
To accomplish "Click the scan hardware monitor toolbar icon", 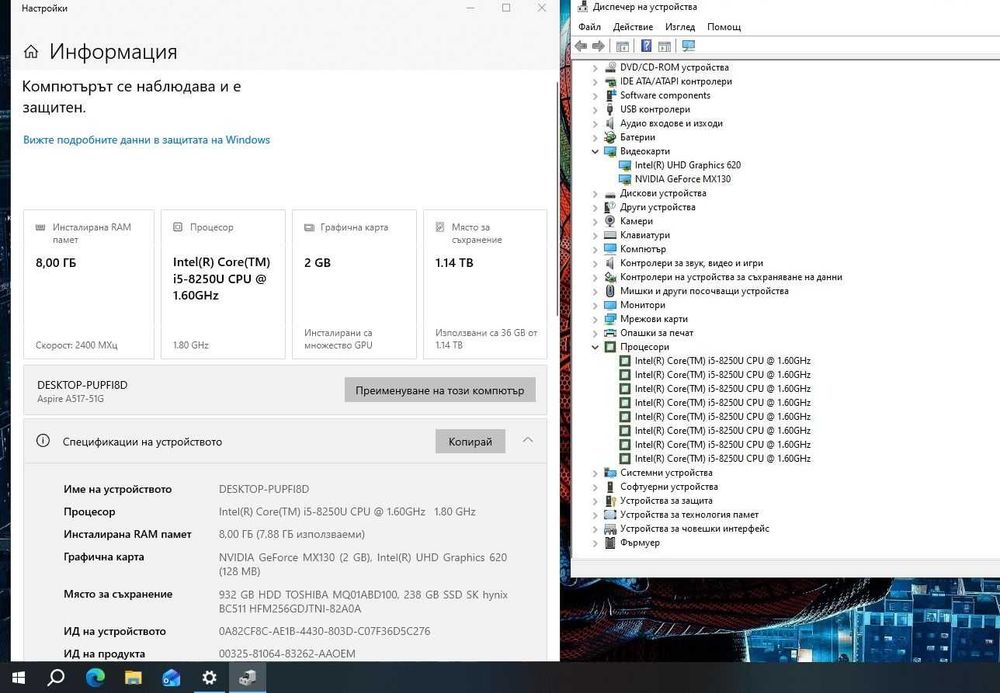I will tap(688, 46).
